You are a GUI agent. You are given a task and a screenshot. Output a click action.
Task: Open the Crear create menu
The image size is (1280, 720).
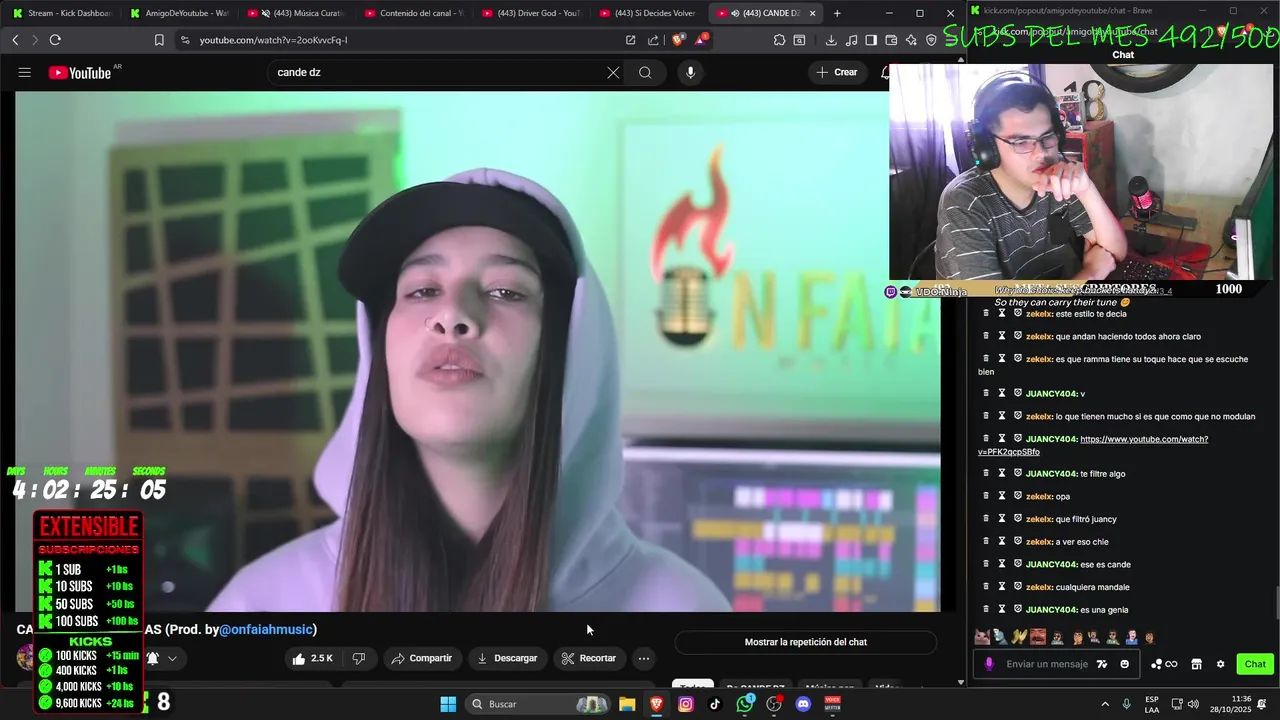pos(836,72)
